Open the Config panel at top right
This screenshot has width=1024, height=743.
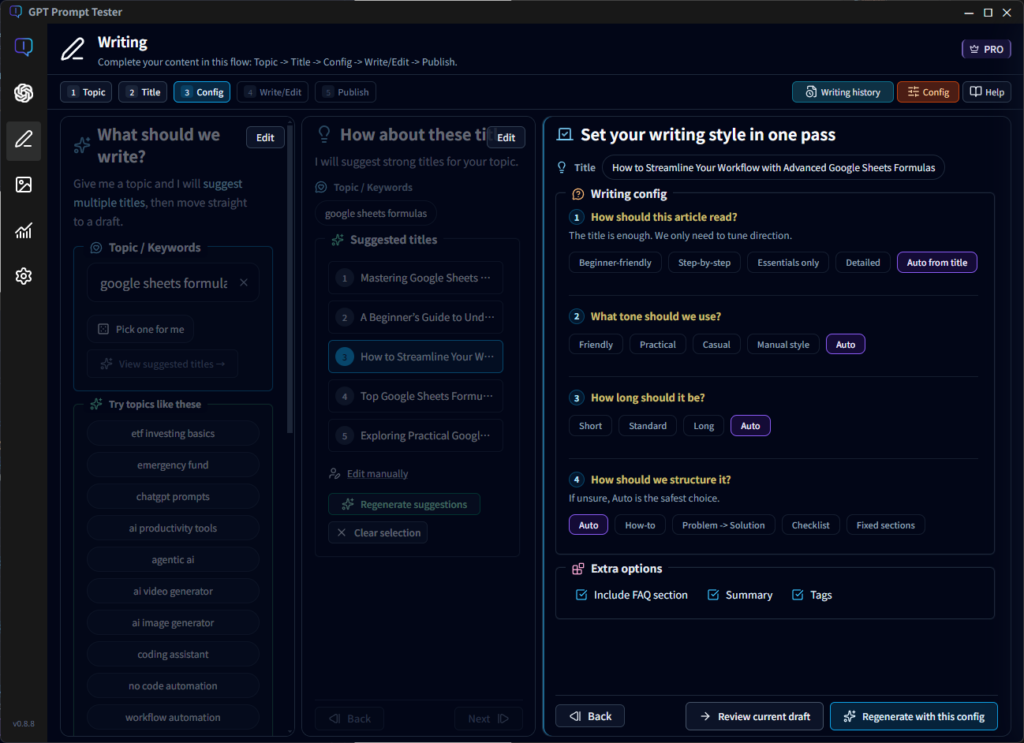(928, 91)
